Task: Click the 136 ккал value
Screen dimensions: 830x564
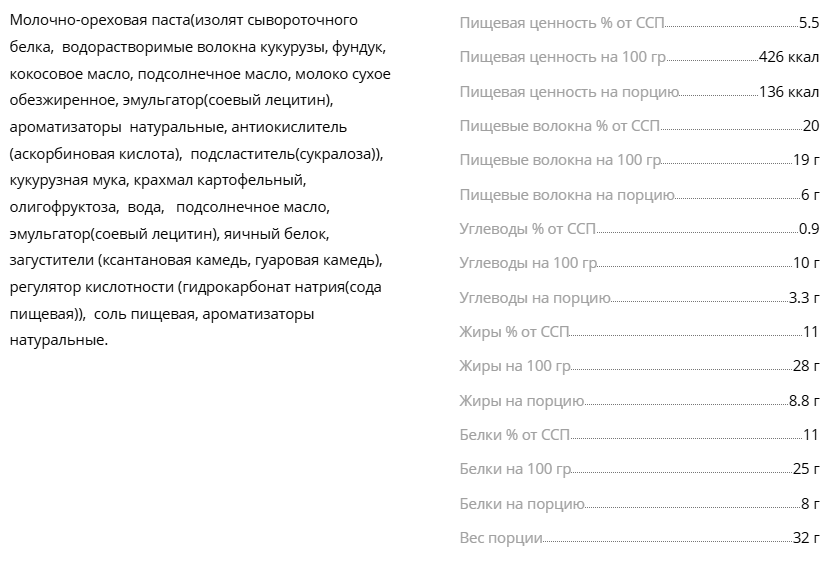Action: tap(789, 92)
